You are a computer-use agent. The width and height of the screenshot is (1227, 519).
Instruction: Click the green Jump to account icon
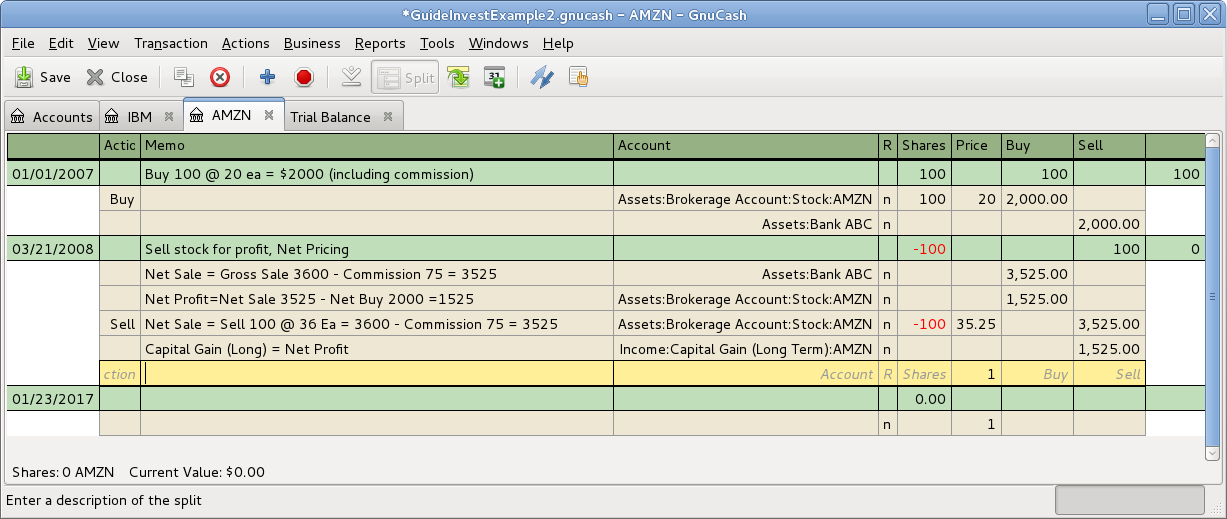pyautogui.click(x=458, y=77)
